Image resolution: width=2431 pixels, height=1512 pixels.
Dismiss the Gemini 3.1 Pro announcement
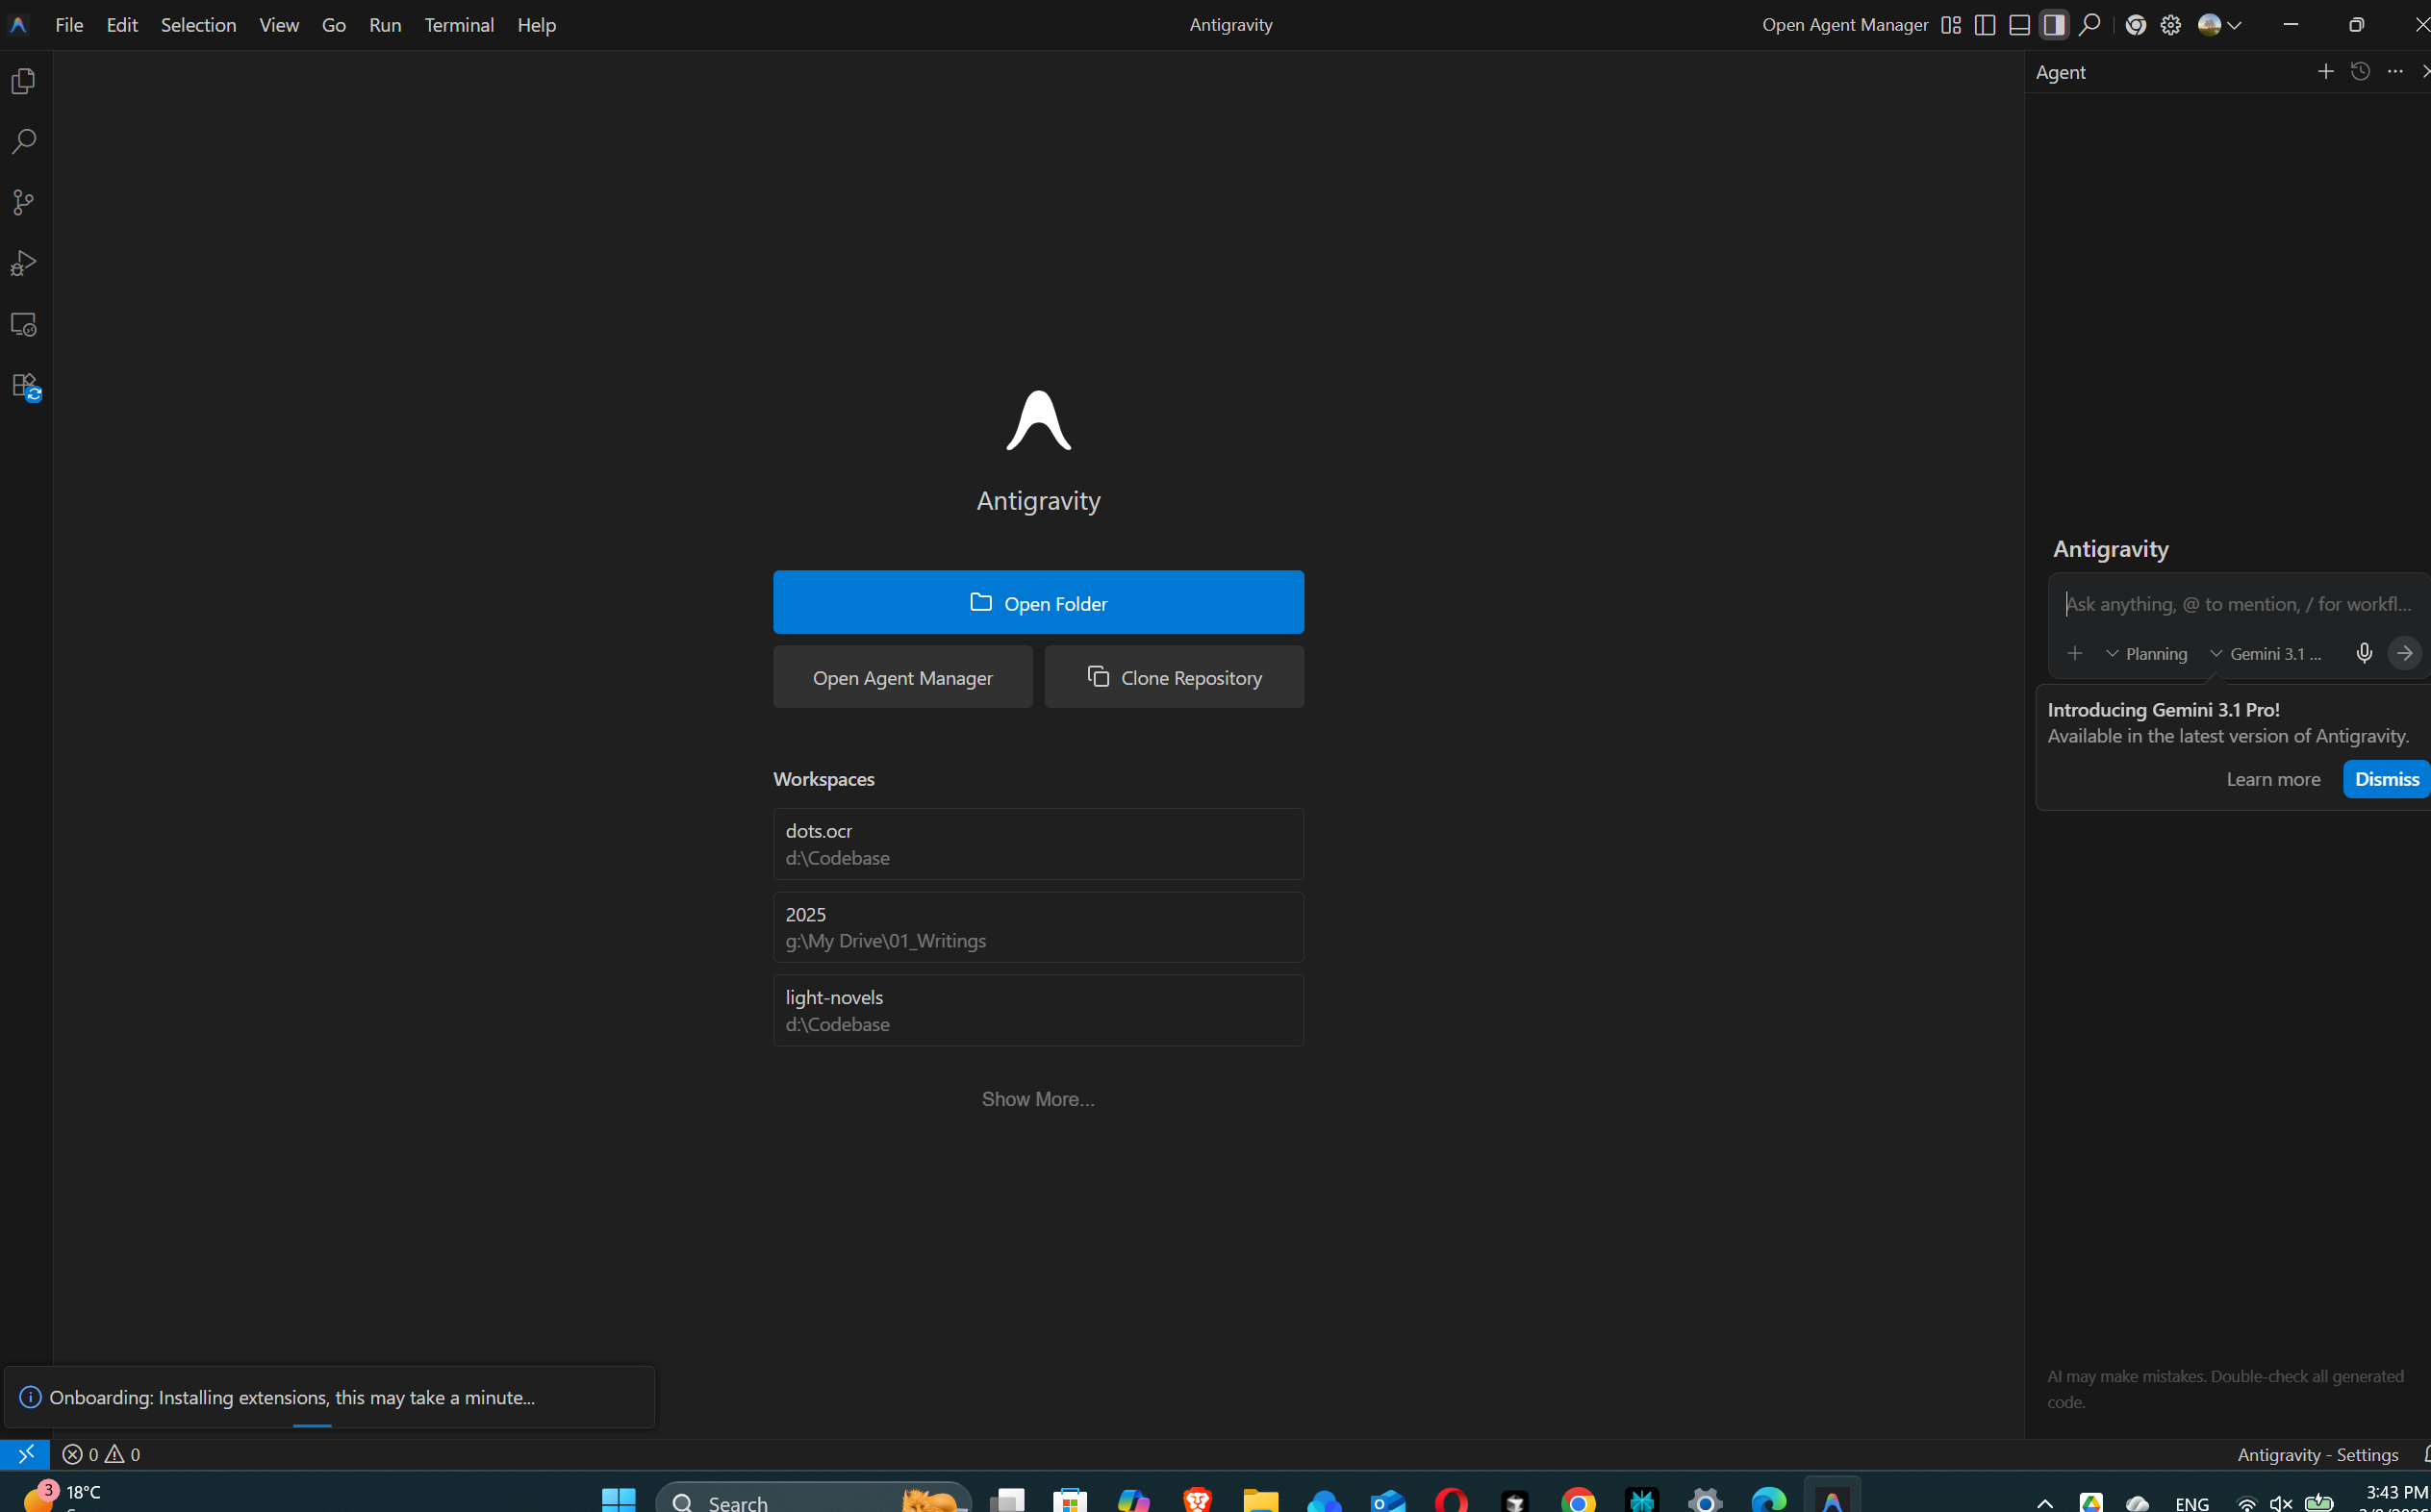(2385, 779)
